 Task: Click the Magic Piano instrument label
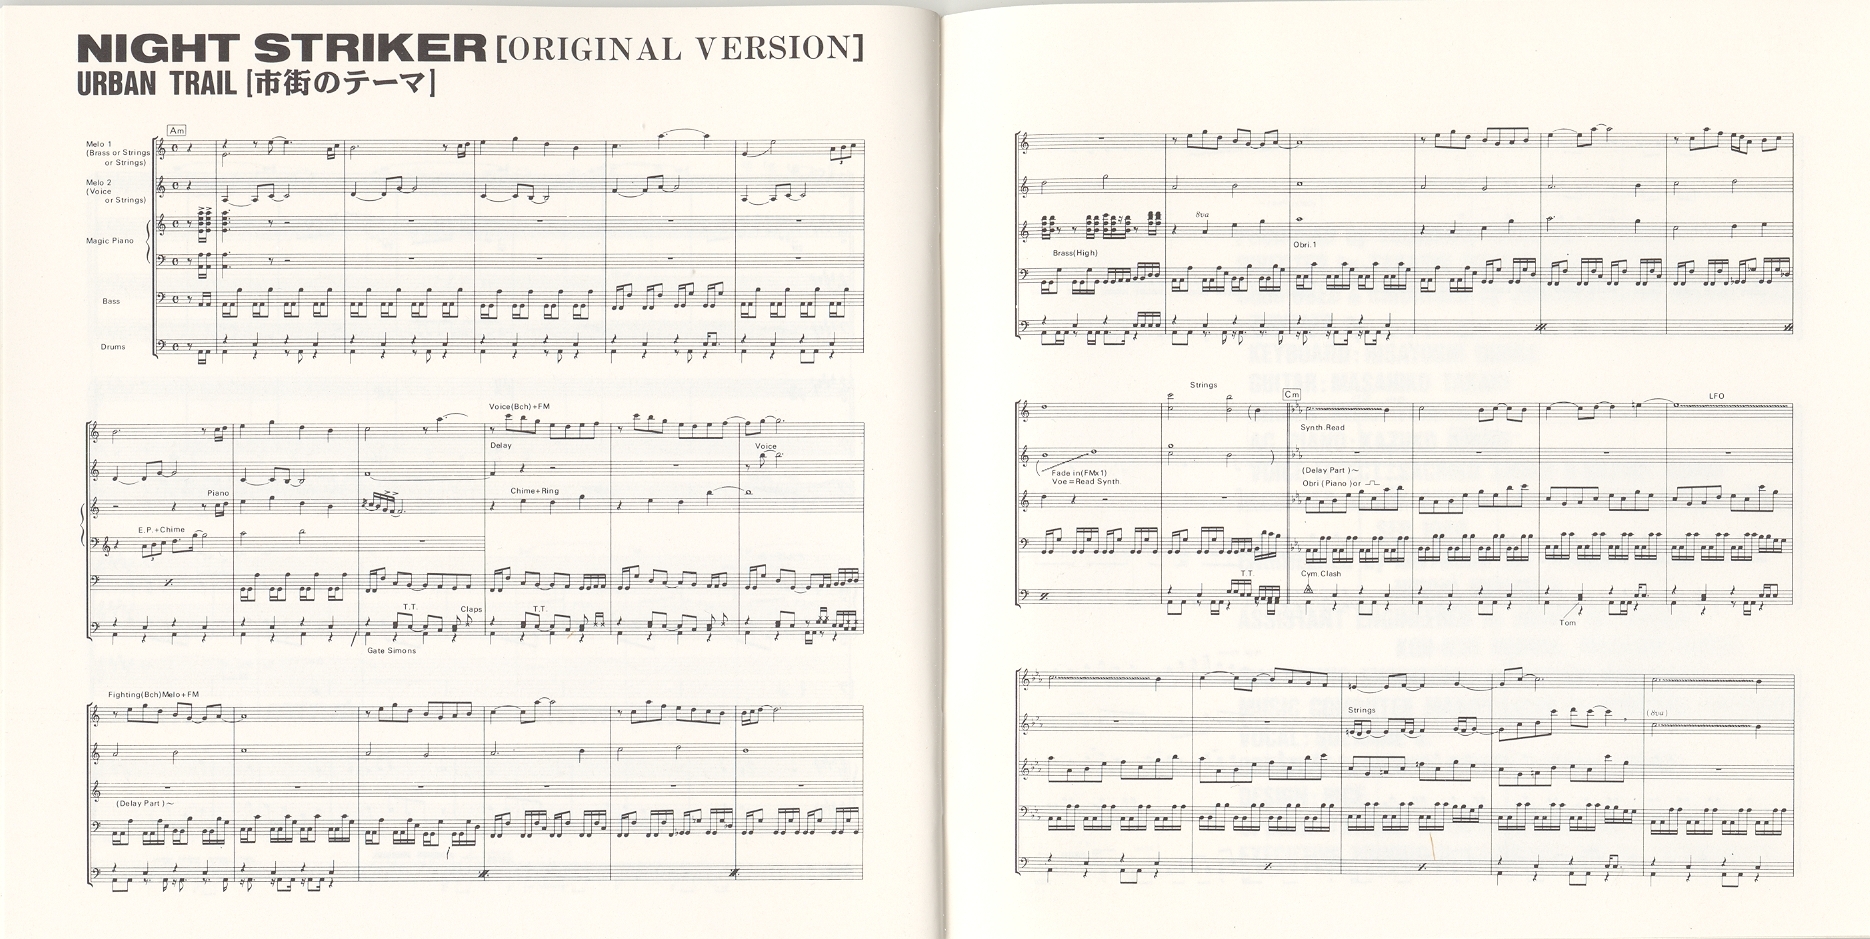(110, 241)
